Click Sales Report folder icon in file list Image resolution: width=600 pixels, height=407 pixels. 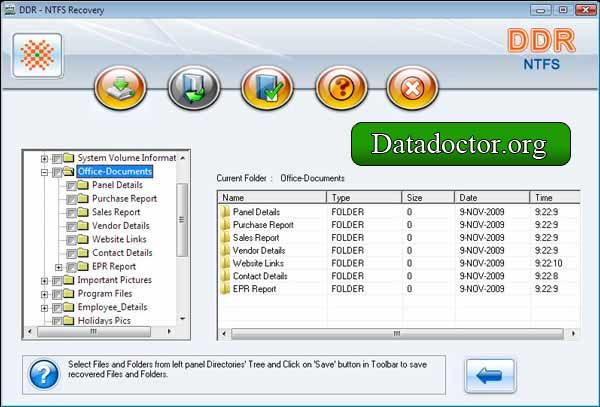click(x=225, y=238)
